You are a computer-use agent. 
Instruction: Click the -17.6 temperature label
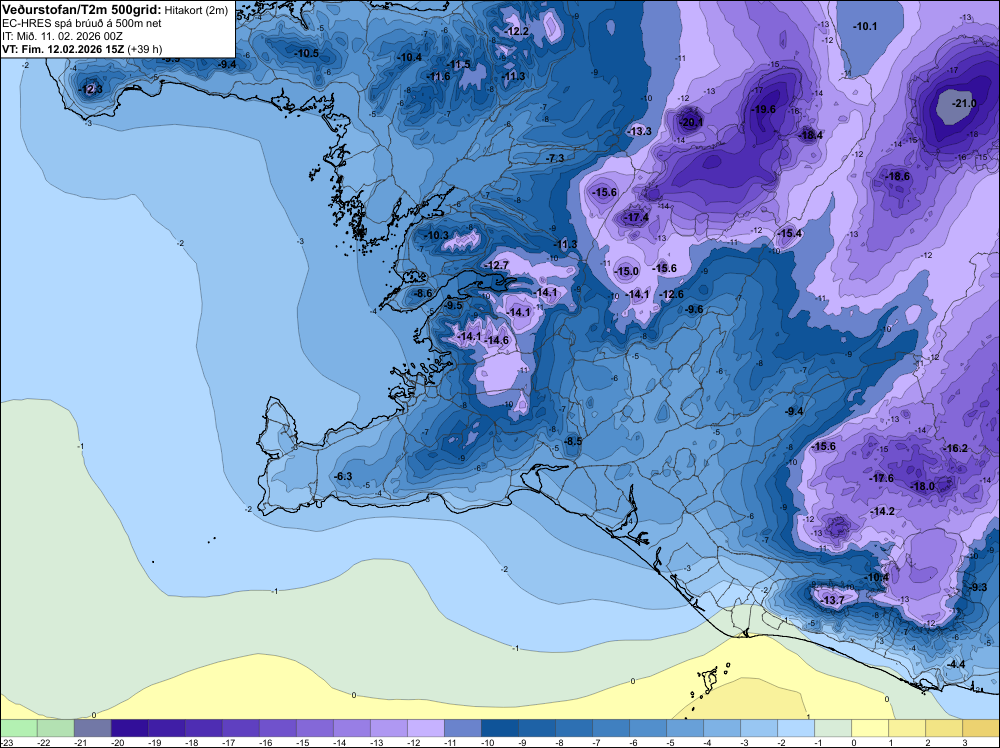[882, 478]
